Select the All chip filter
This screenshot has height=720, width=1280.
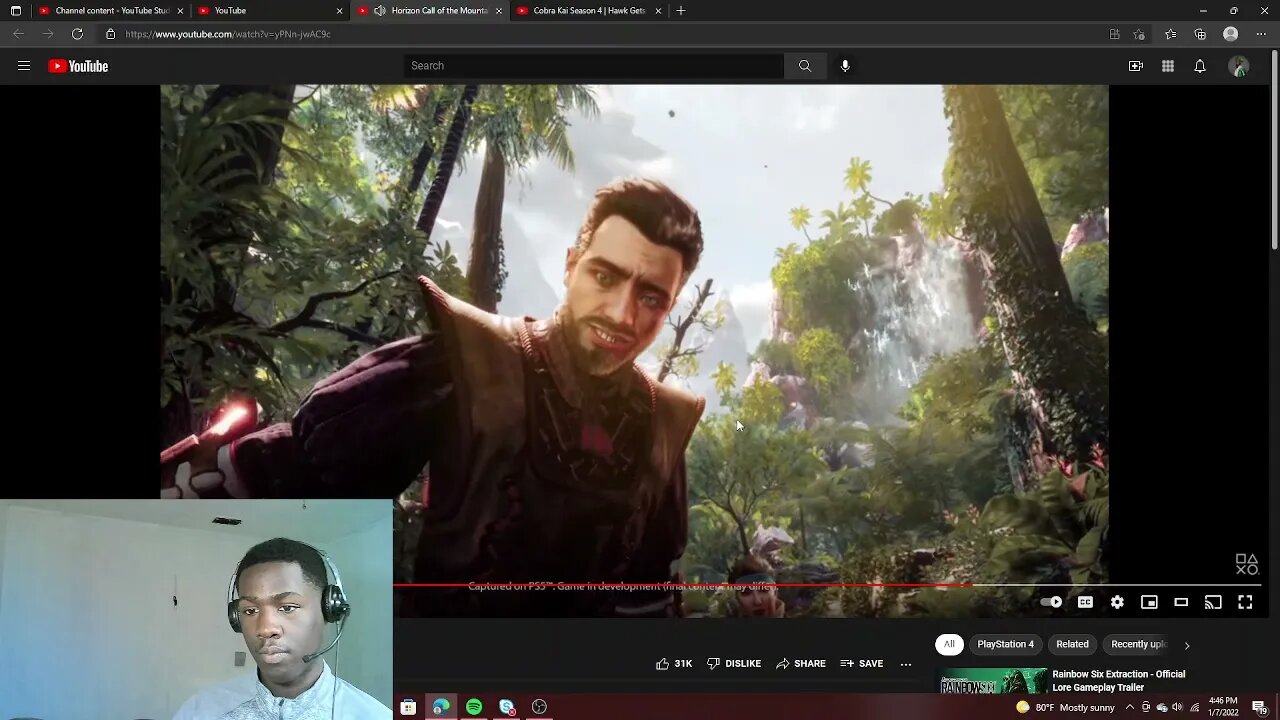pyautogui.click(x=949, y=644)
